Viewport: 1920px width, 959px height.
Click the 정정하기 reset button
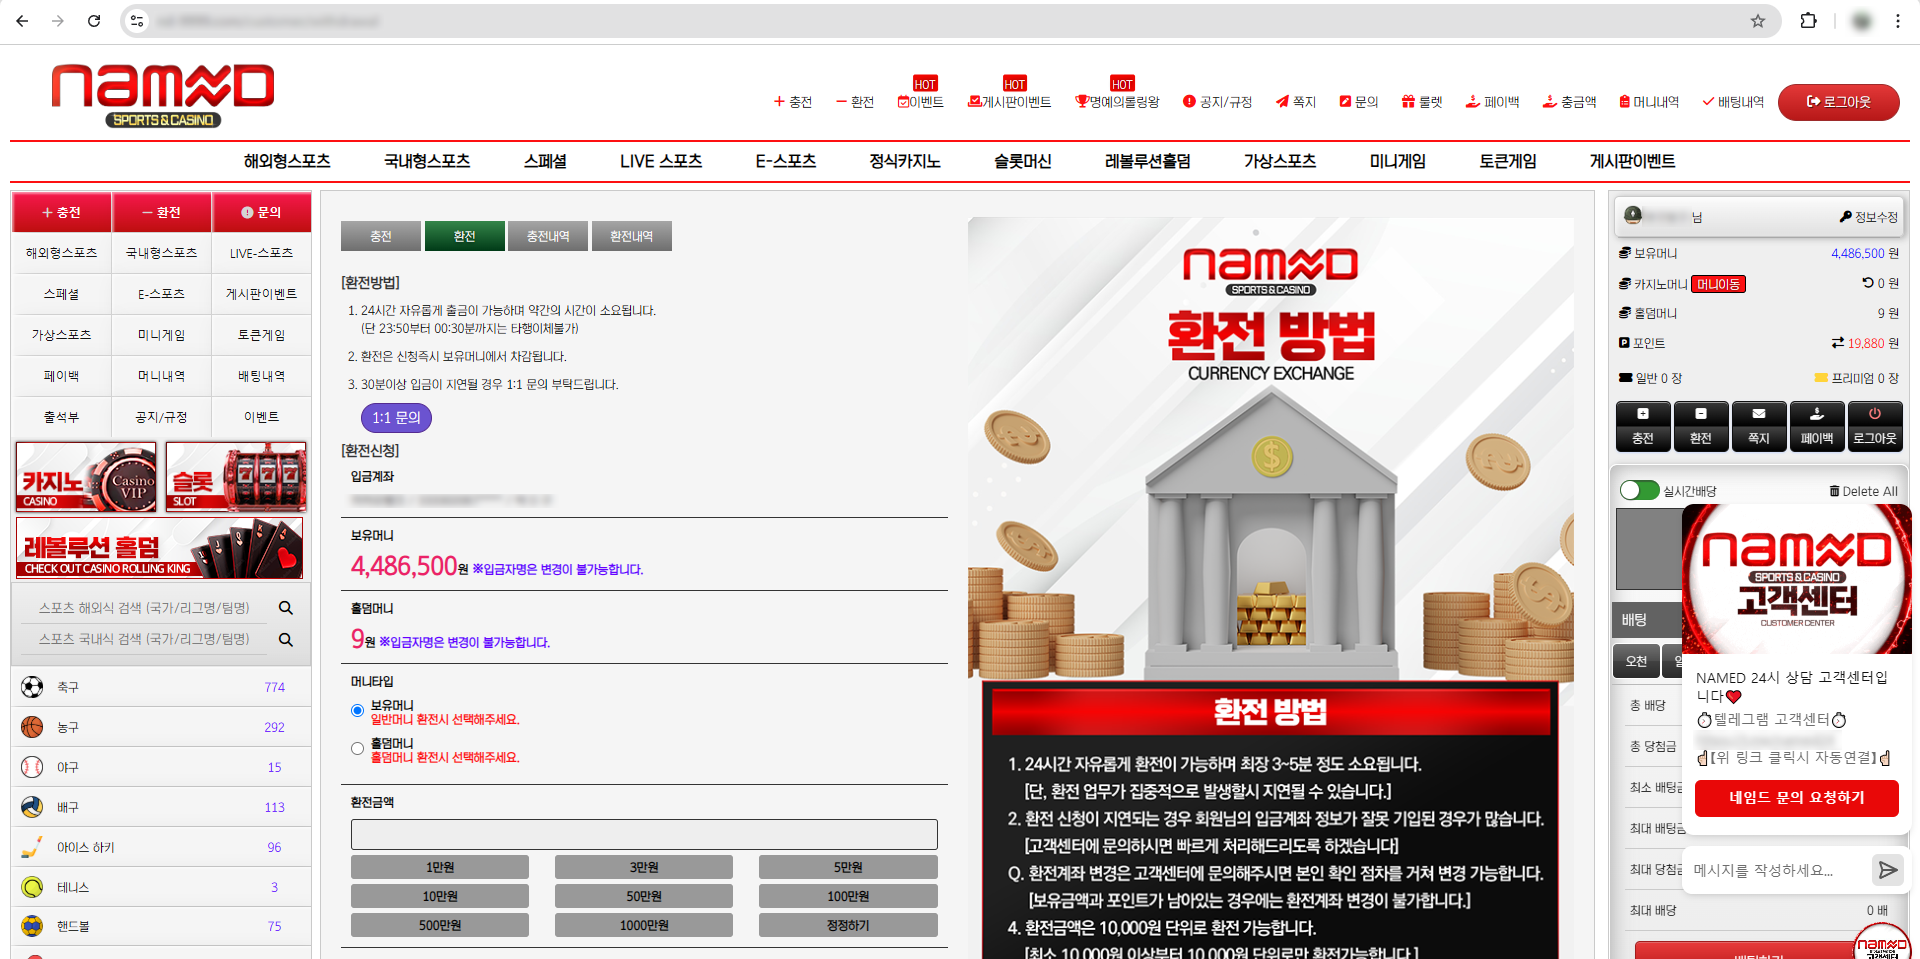848,925
